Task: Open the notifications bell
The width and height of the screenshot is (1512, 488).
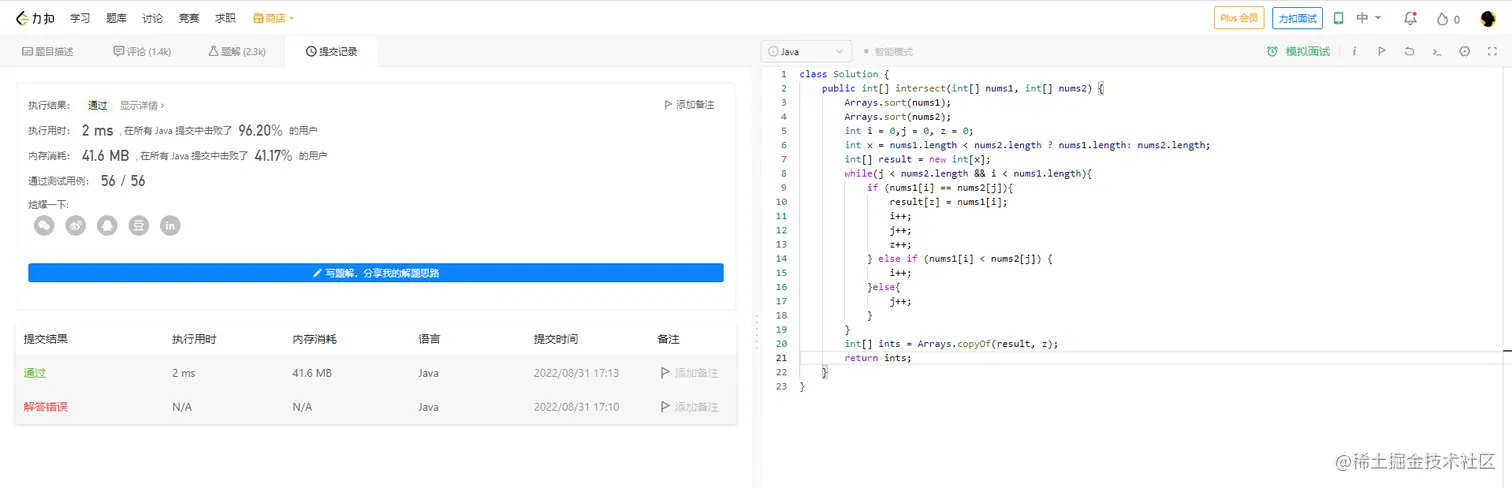Action: (x=1410, y=18)
